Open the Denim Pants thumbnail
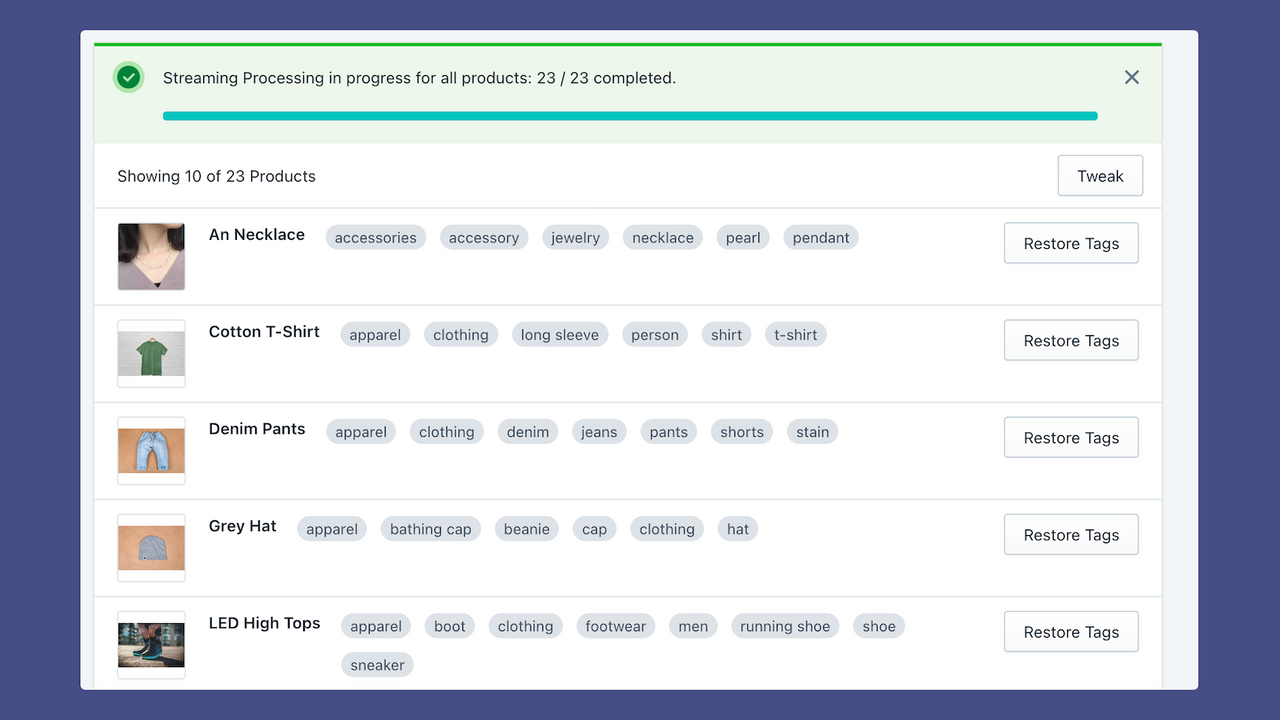 point(151,450)
